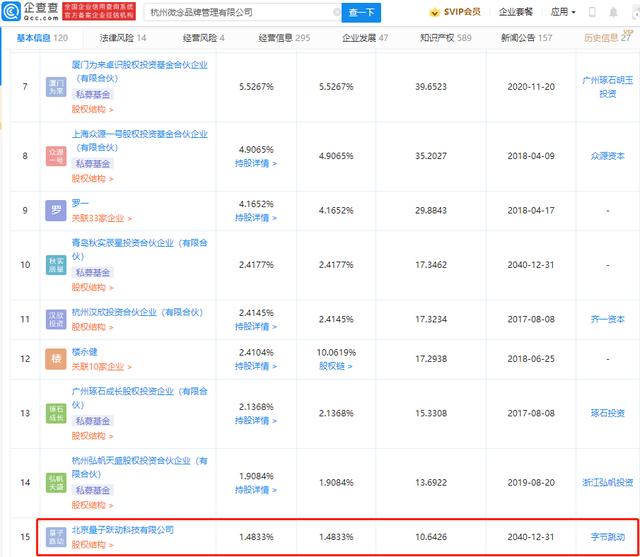Switch to the 历史信息 tab
This screenshot has height=557, width=640.
tap(607, 38)
